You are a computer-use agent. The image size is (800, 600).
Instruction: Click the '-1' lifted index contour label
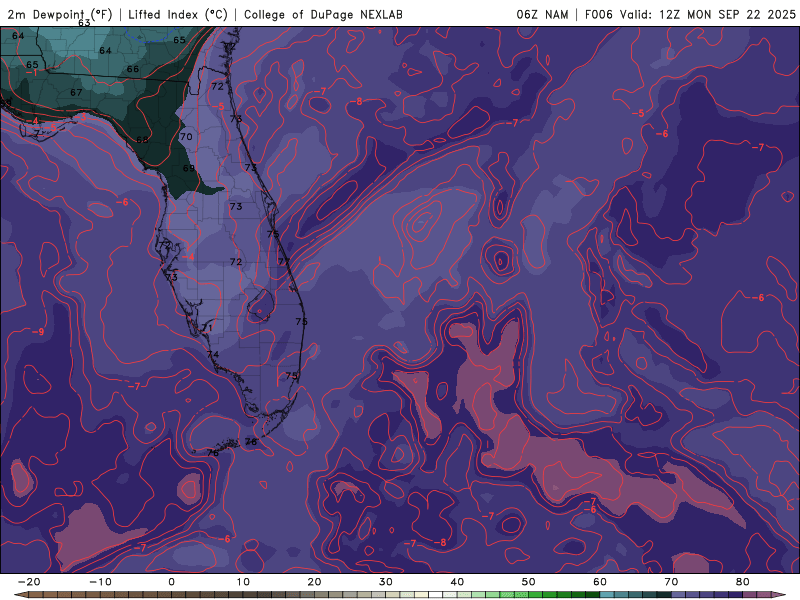32,73
